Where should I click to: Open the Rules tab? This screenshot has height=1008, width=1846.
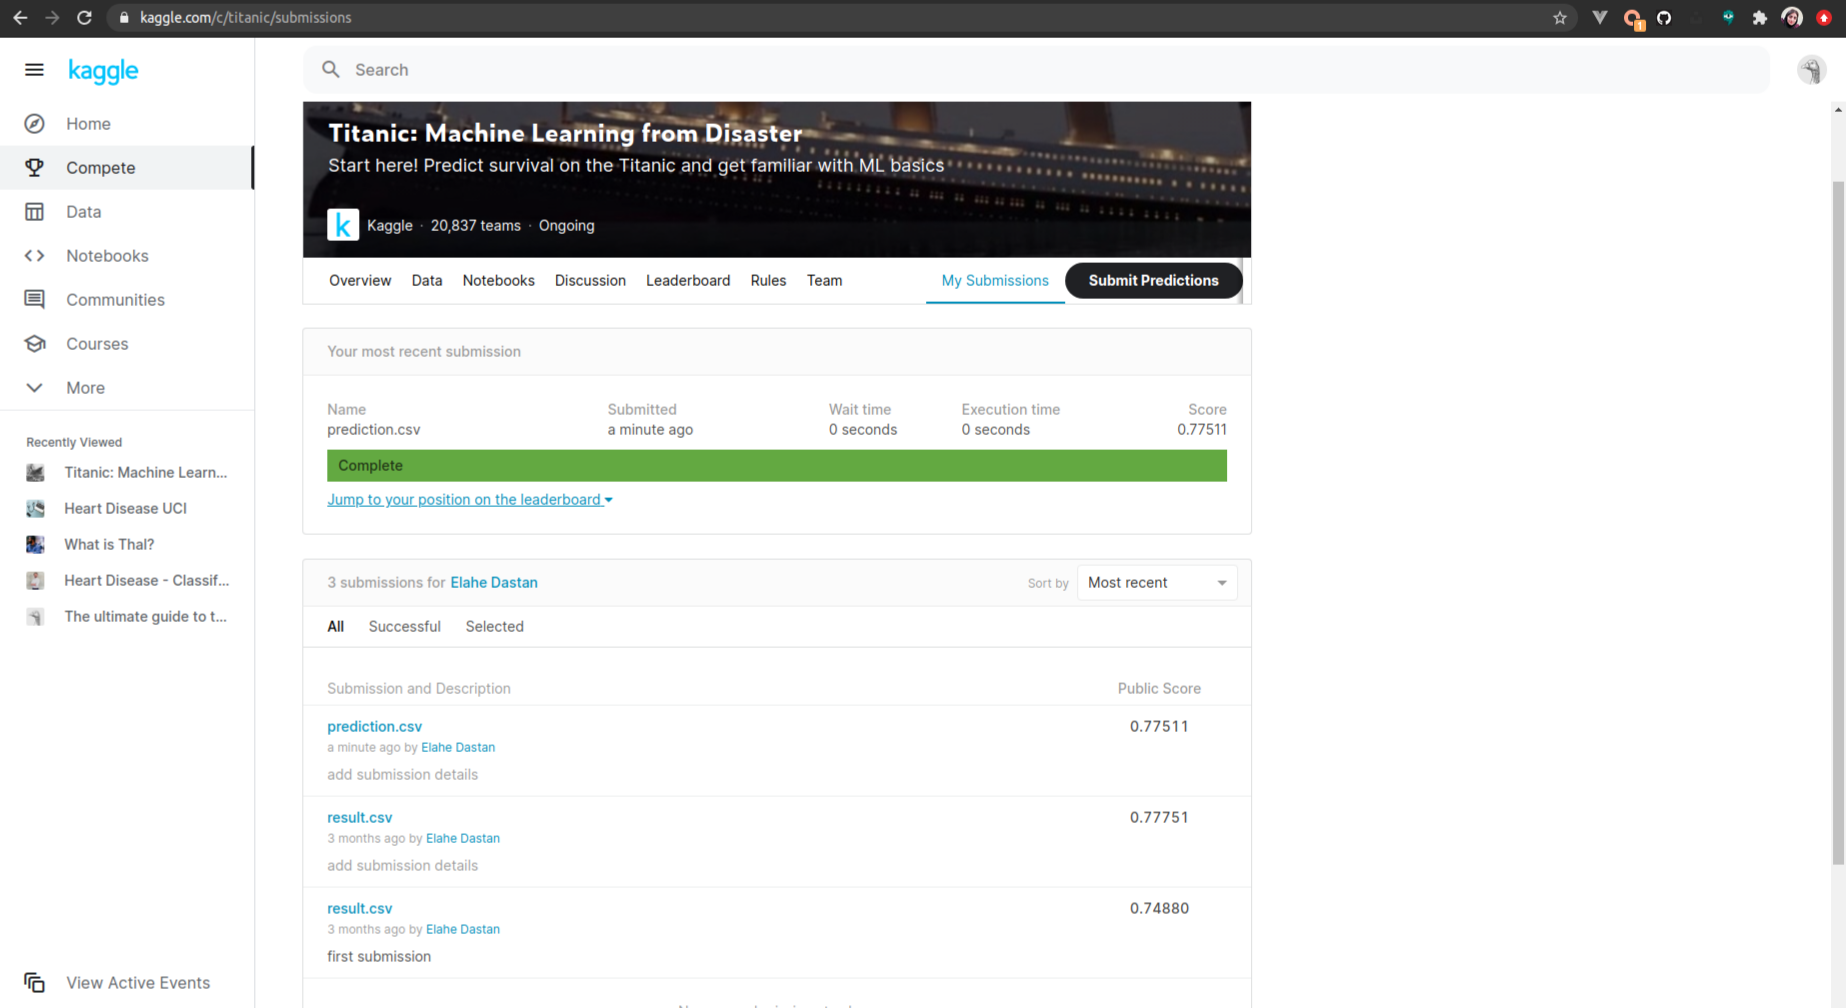coord(768,281)
